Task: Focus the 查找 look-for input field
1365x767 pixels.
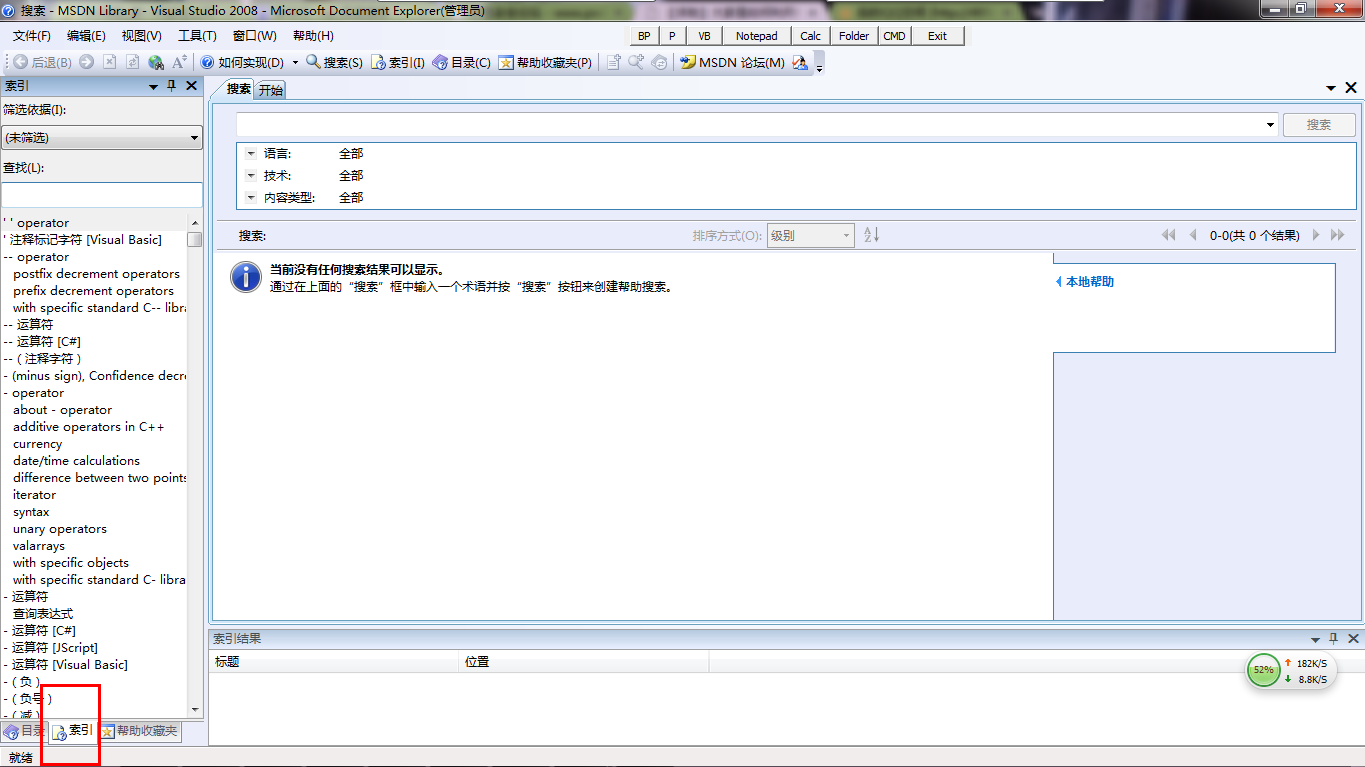Action: tap(102, 195)
